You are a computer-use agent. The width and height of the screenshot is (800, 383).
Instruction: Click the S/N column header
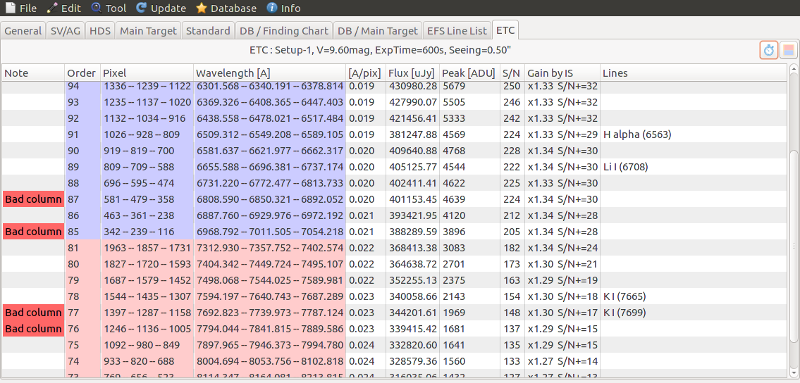(512, 73)
